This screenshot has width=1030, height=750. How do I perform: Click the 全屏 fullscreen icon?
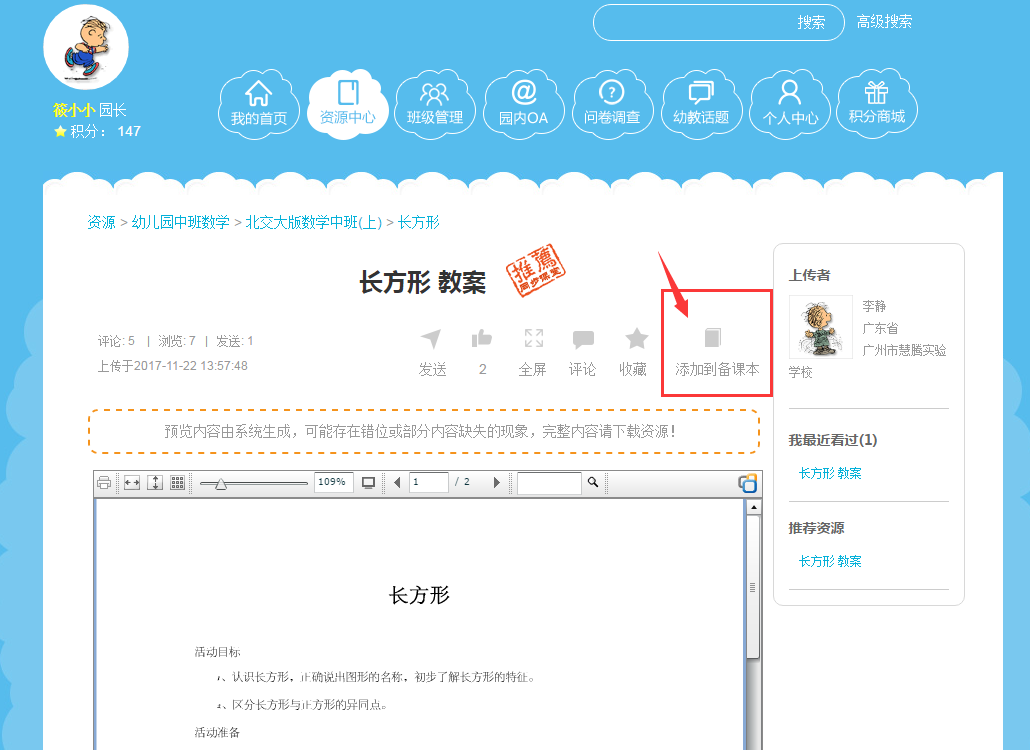(533, 338)
